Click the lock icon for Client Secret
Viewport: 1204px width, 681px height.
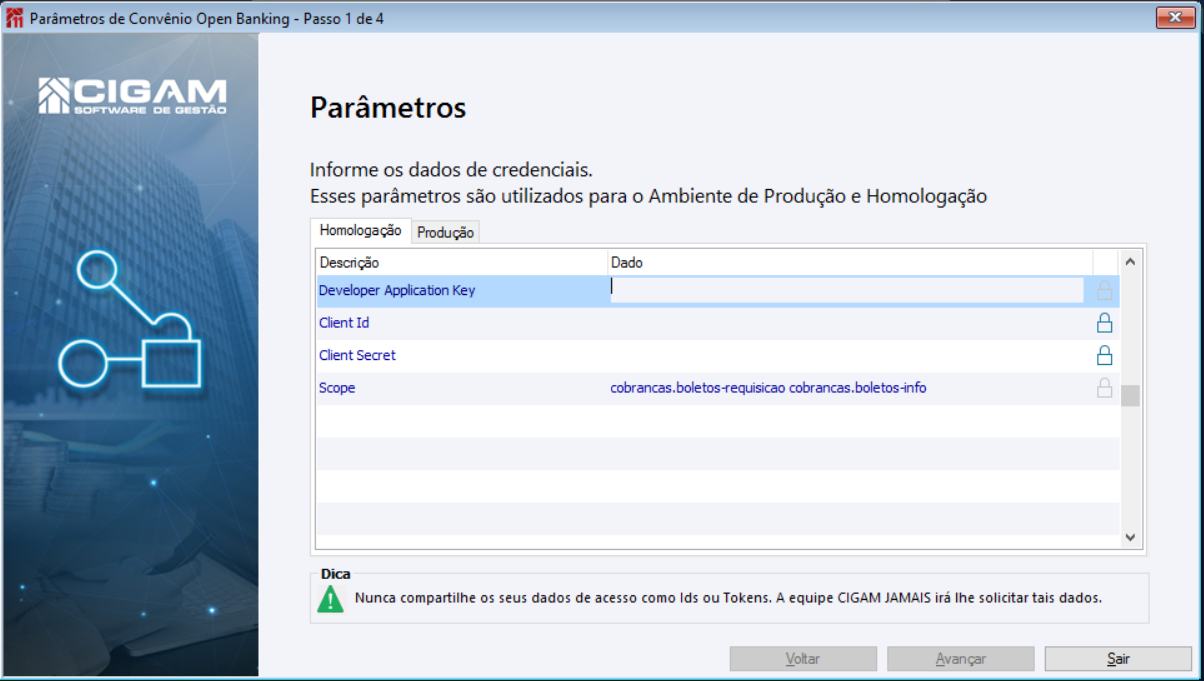(x=1105, y=355)
